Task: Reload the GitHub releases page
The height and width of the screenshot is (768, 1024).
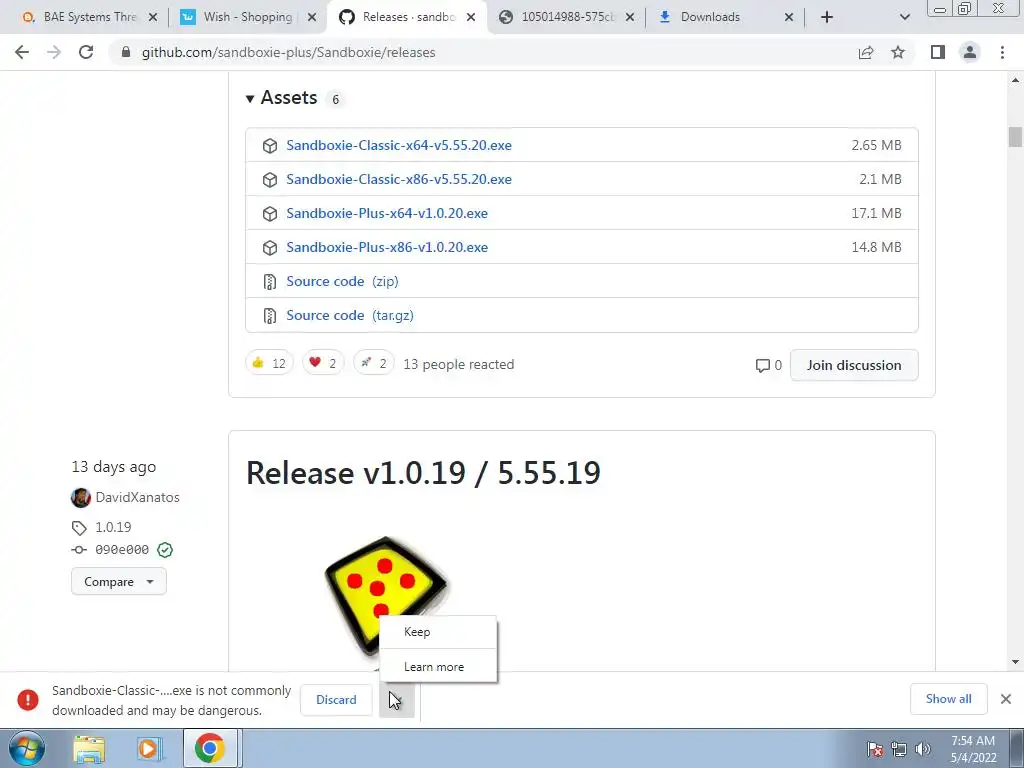Action: coord(86,52)
